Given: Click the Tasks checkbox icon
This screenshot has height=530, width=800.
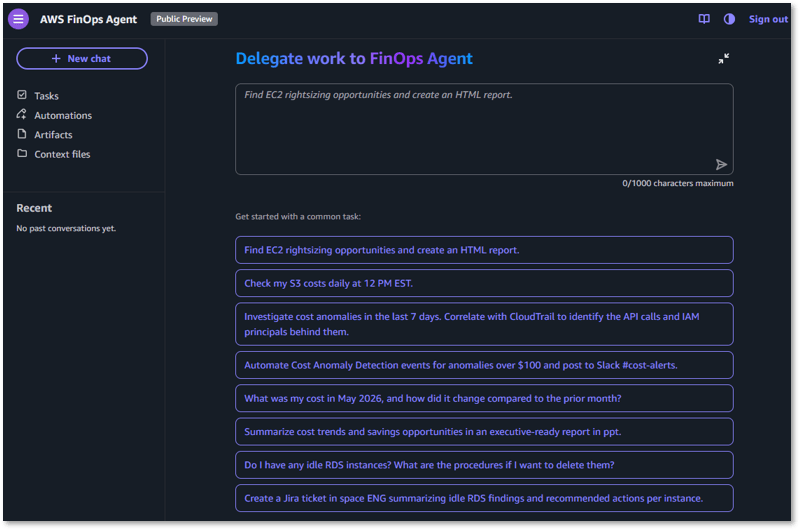Looking at the screenshot, I should pos(22,95).
